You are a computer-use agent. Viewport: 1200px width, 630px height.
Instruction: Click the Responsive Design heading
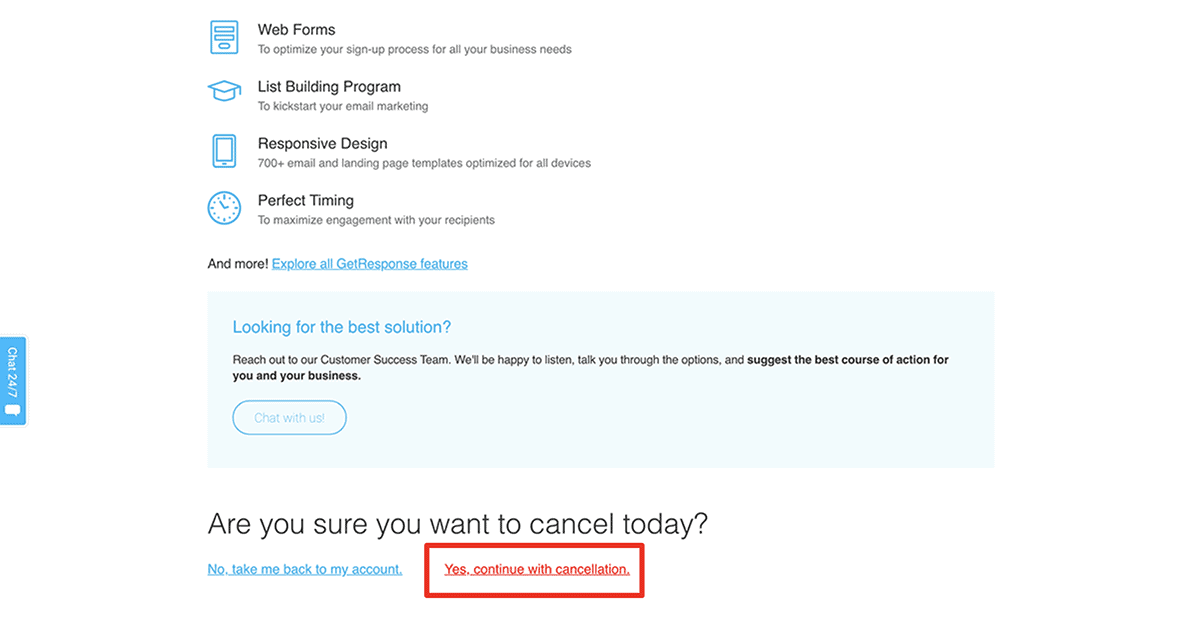[322, 144]
